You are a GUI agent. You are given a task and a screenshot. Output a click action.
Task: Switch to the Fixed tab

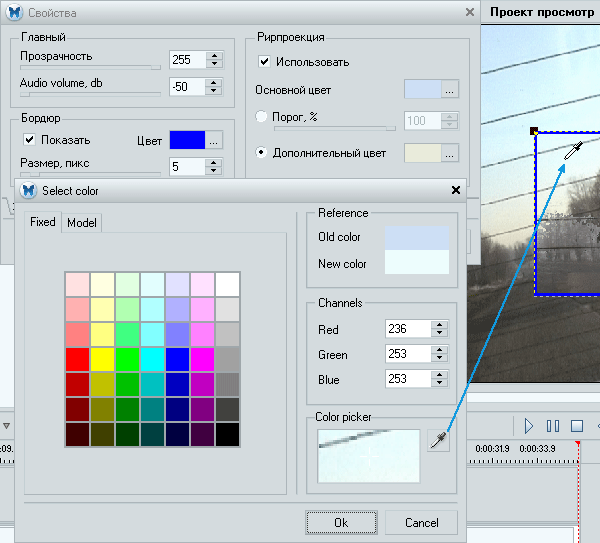tap(42, 222)
